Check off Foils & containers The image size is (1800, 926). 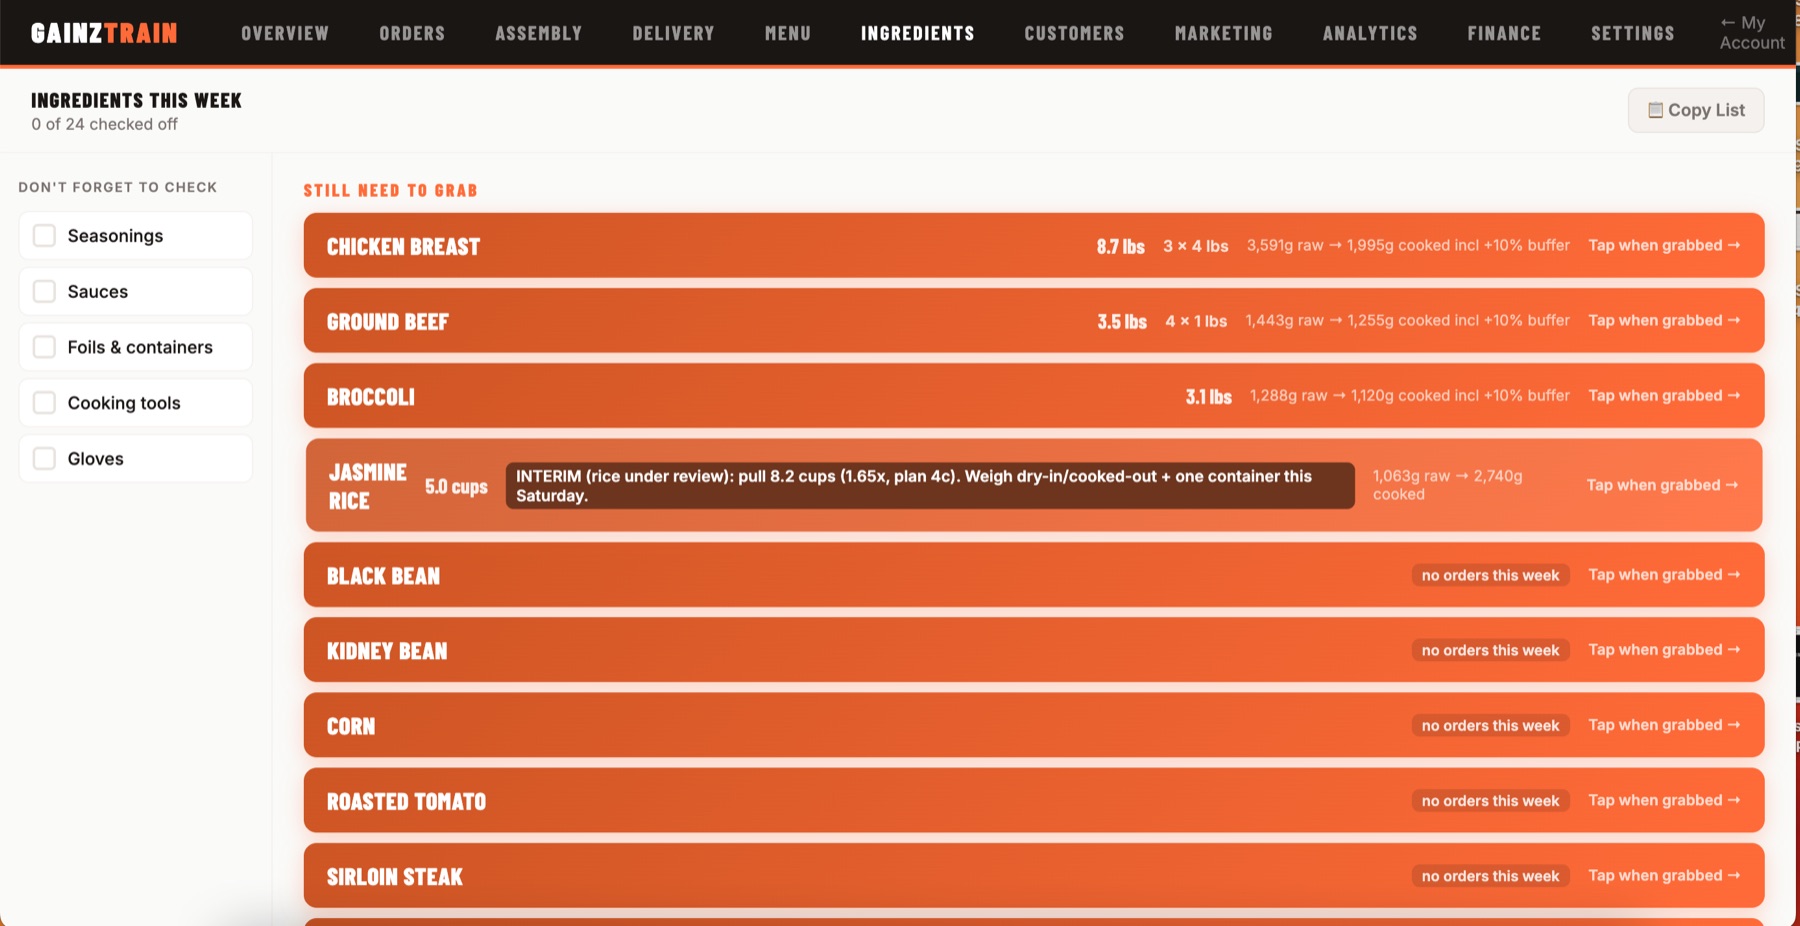coord(44,347)
